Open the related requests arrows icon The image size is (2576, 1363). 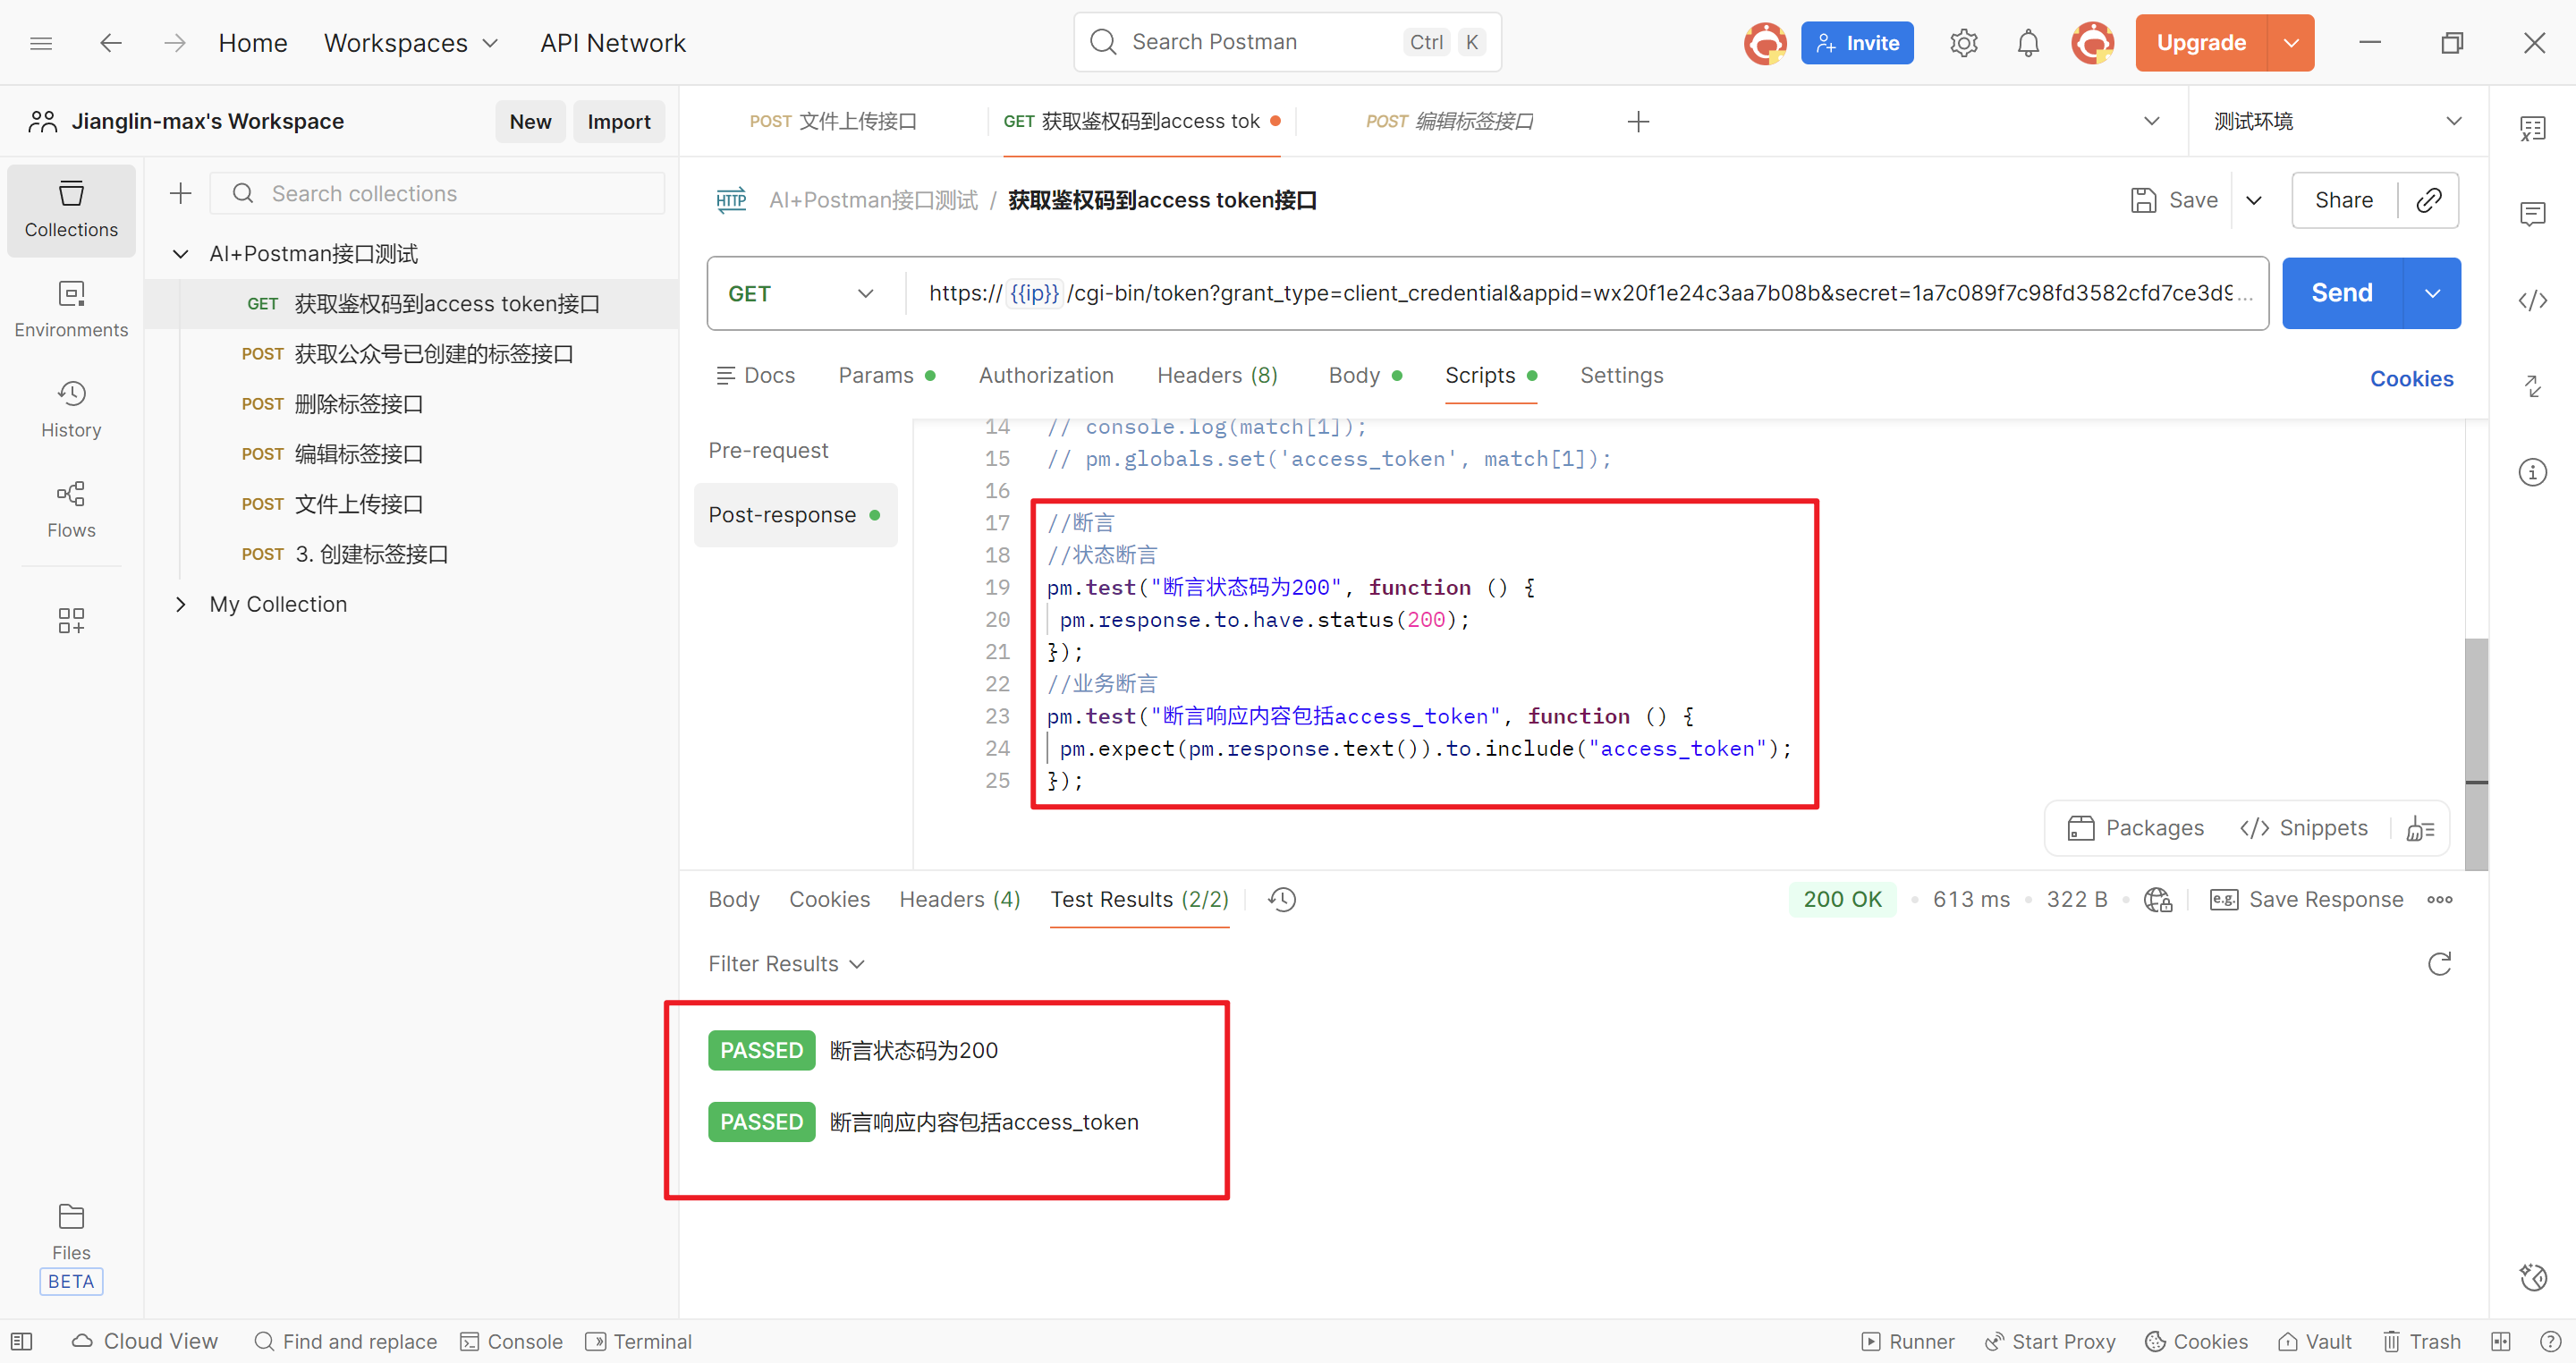(x=2532, y=386)
